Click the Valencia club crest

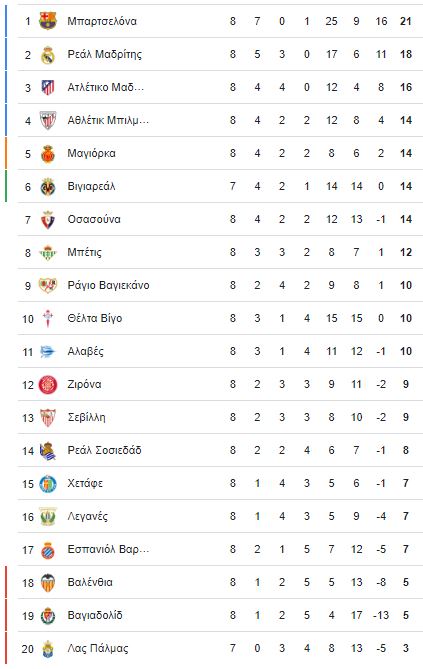(48, 582)
